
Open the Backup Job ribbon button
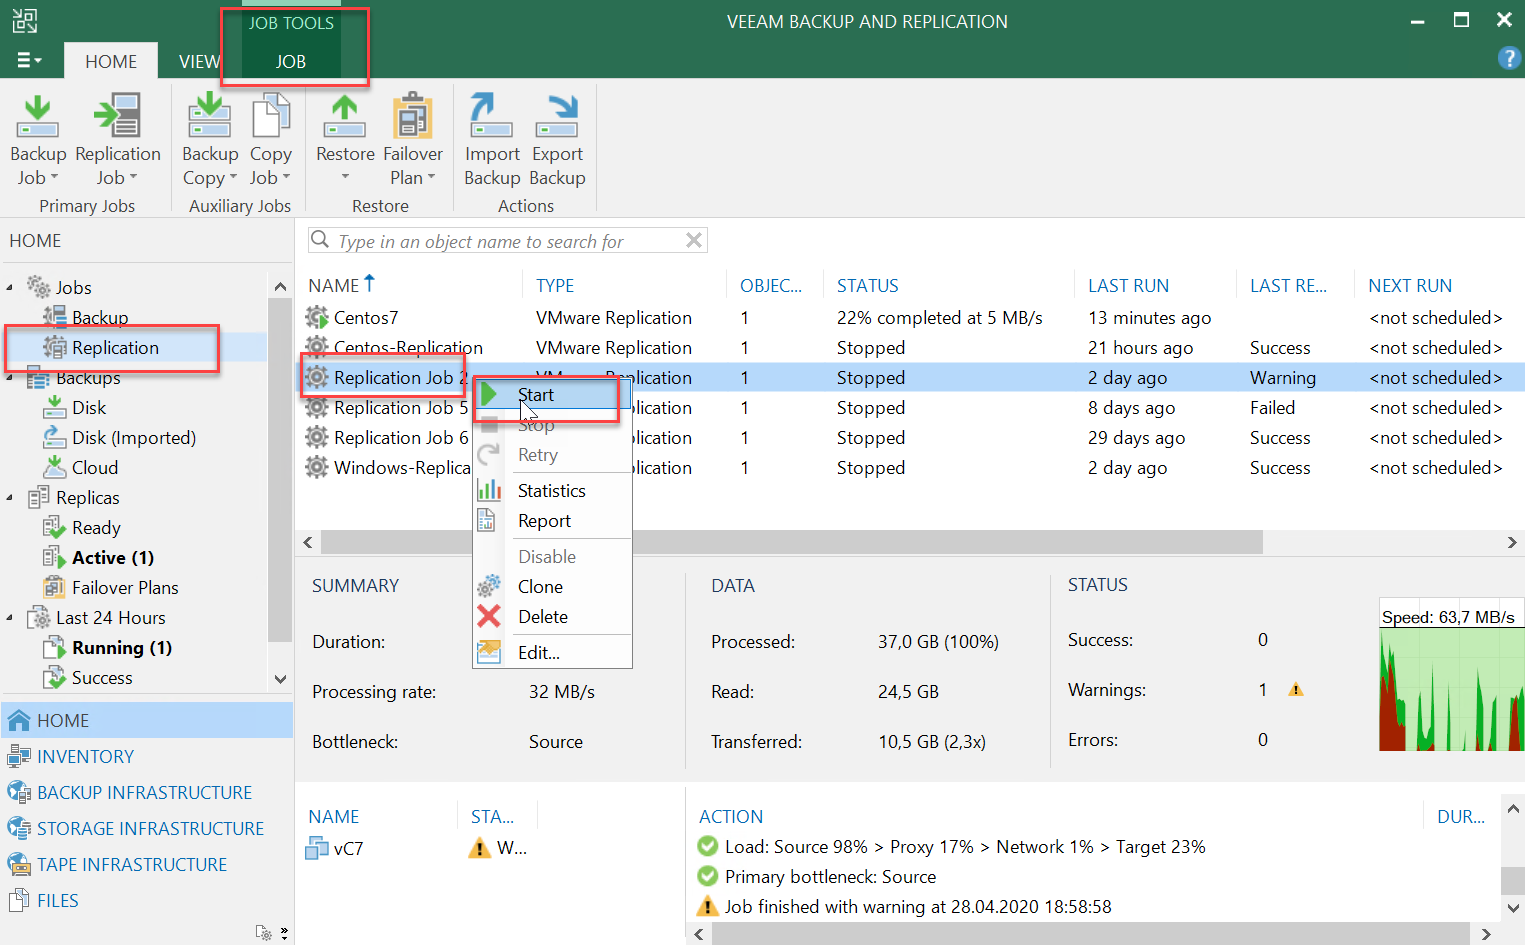(37, 139)
